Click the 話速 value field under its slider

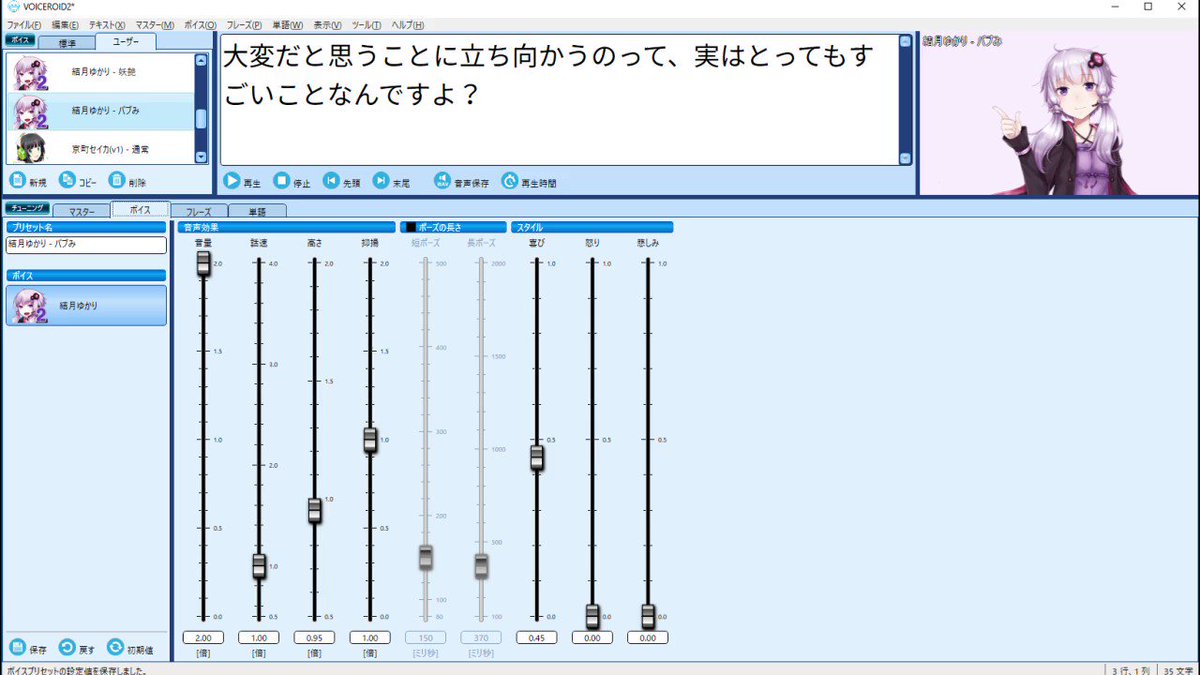click(259, 637)
